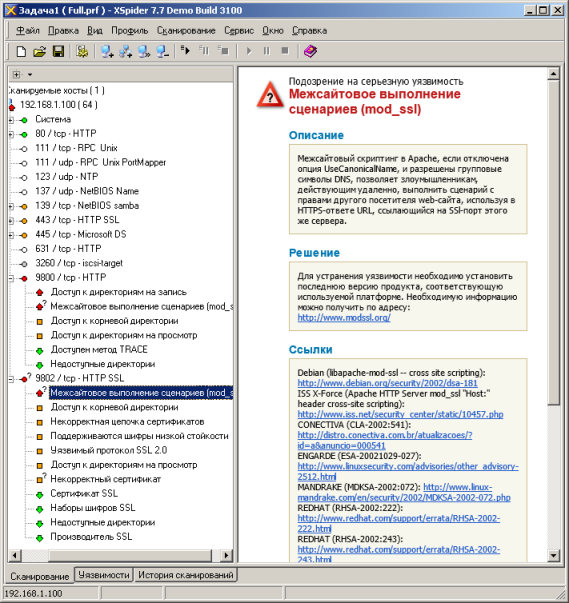Open the www.modssl.org link
The width and height of the screenshot is (569, 603).
point(344,318)
